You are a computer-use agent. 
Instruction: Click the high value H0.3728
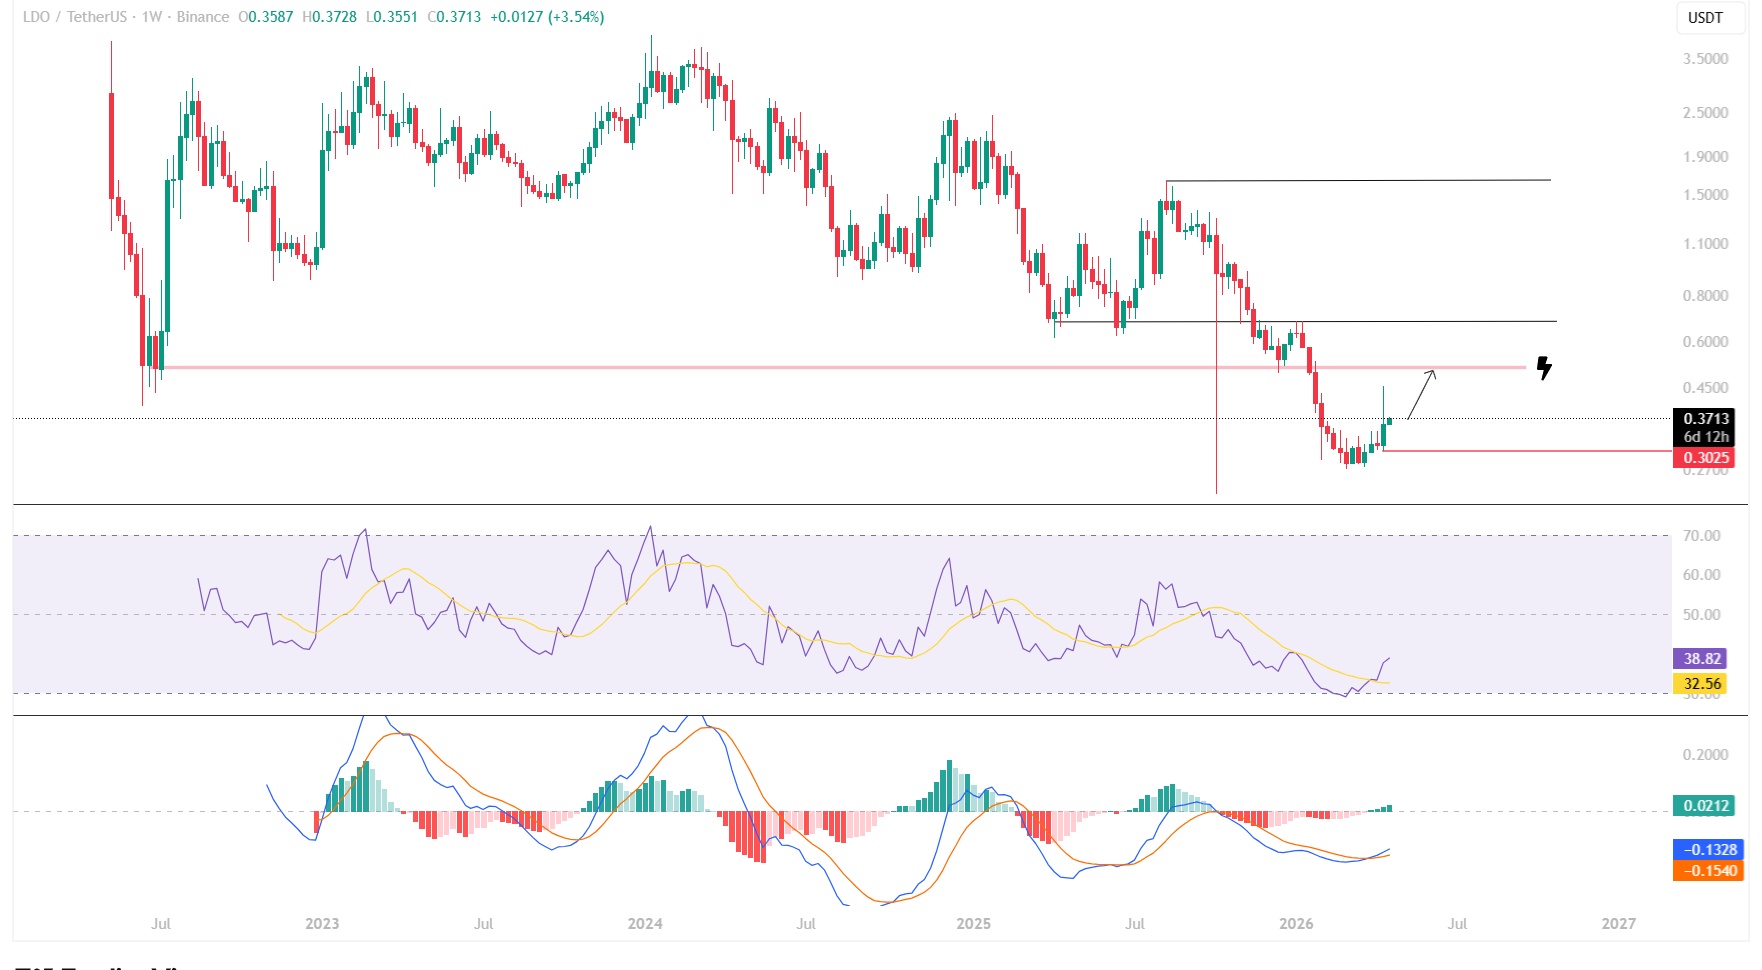tap(329, 17)
